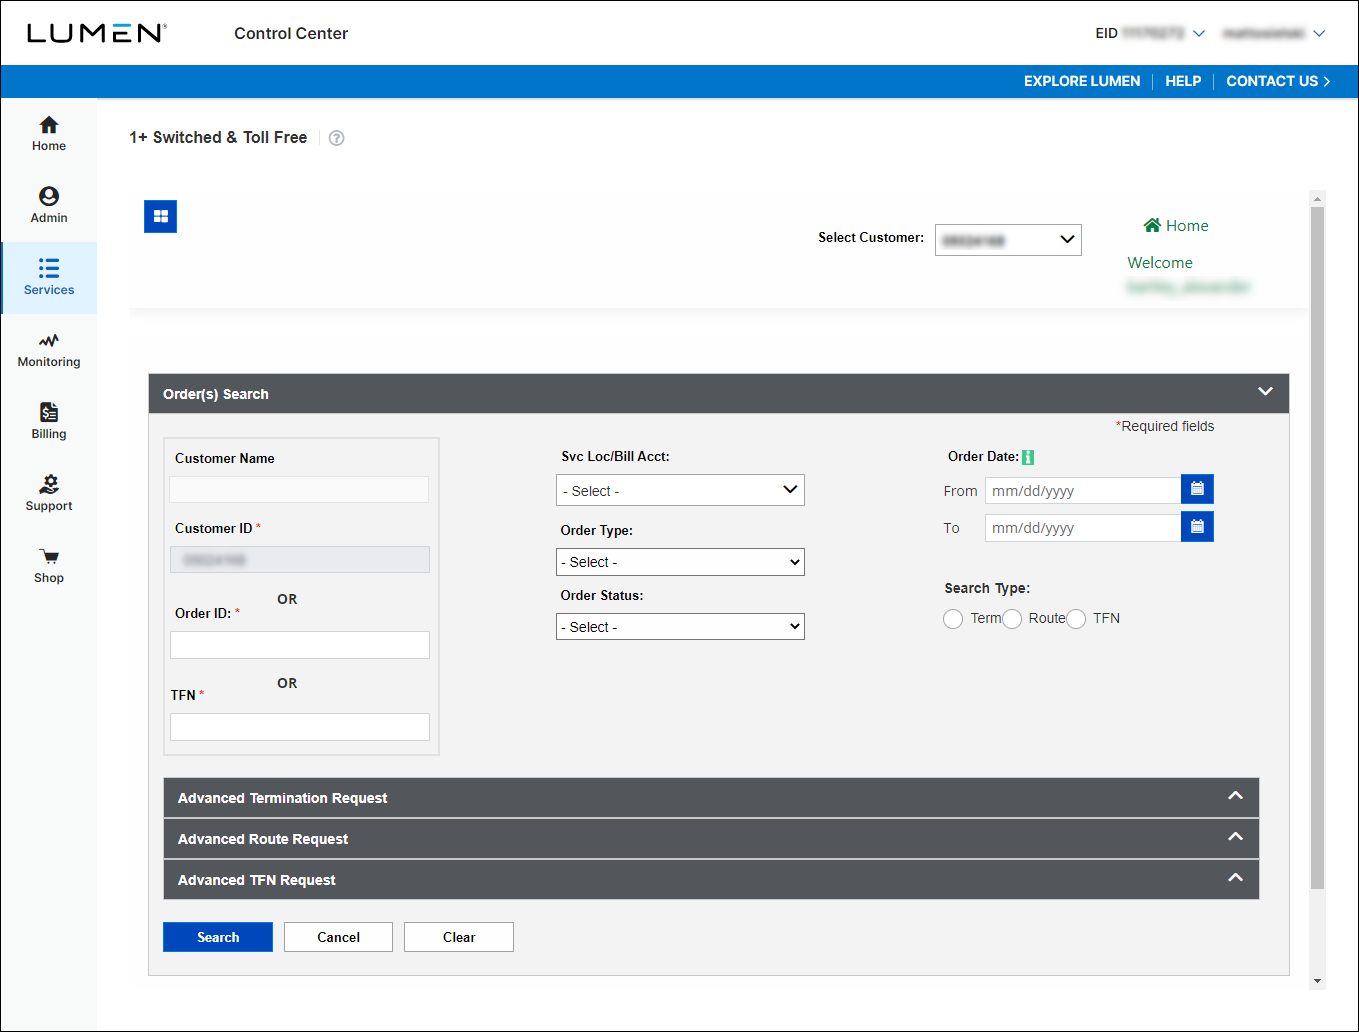Open EXPLORE LUMEN in the top bar

click(1081, 81)
